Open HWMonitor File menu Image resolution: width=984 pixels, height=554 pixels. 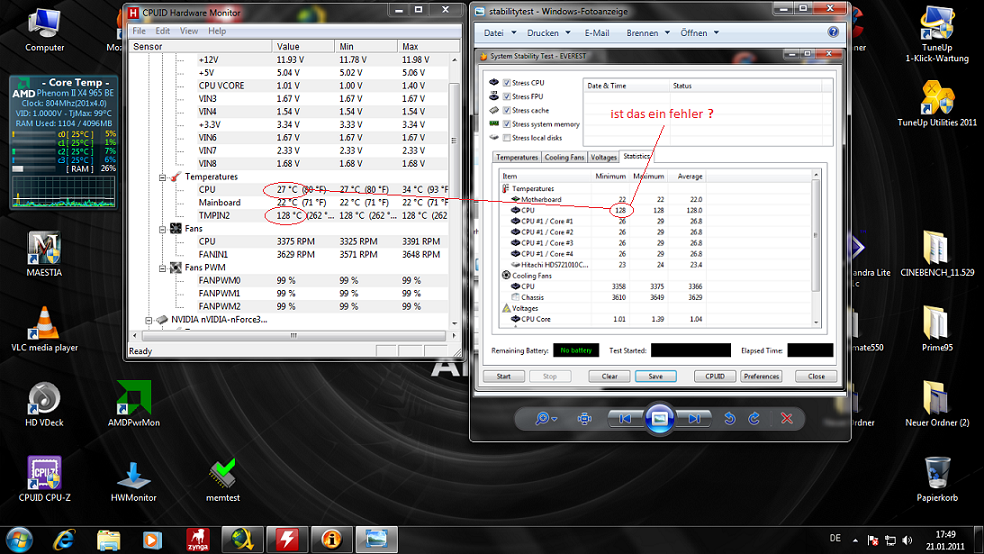[139, 31]
